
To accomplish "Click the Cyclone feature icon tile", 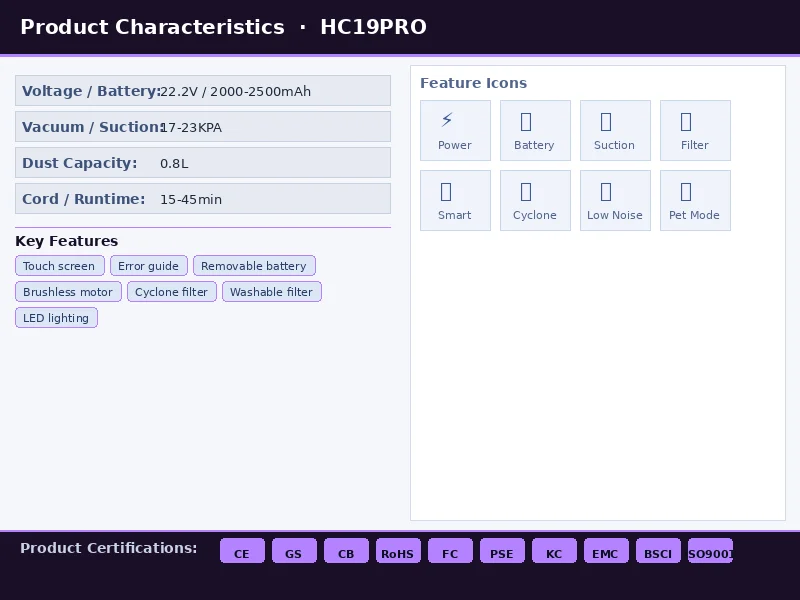I will (535, 201).
